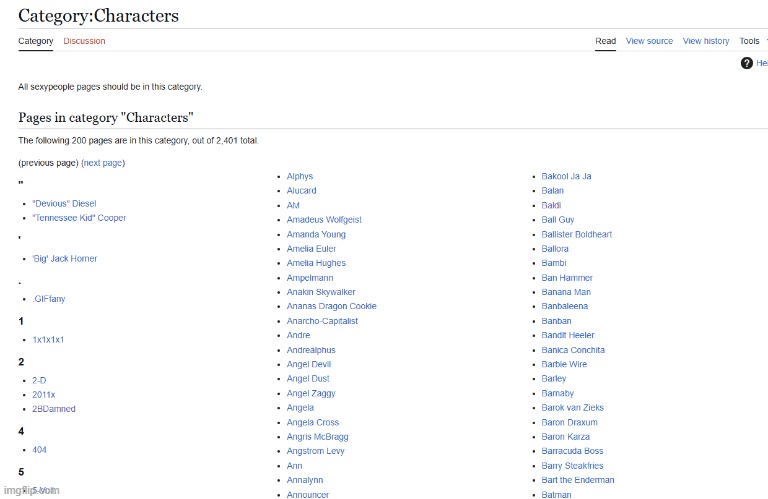Click the Help question mark icon
Viewport: 768px width, 499px height.
pos(747,63)
